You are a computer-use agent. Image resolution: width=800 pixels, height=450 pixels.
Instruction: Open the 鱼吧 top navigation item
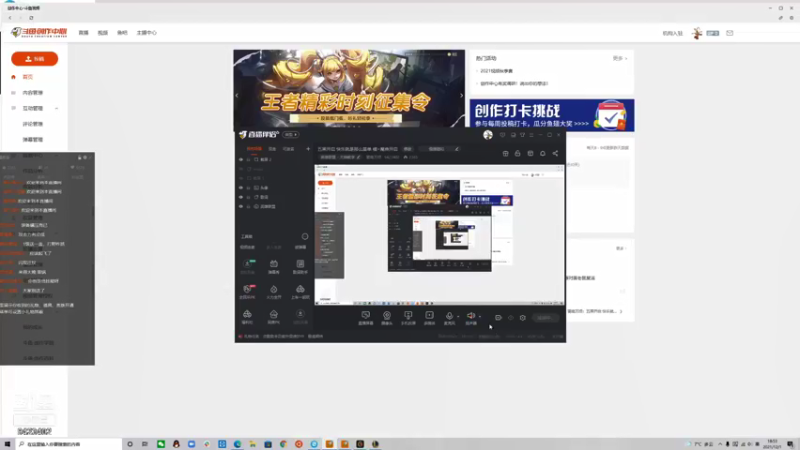coord(122,33)
